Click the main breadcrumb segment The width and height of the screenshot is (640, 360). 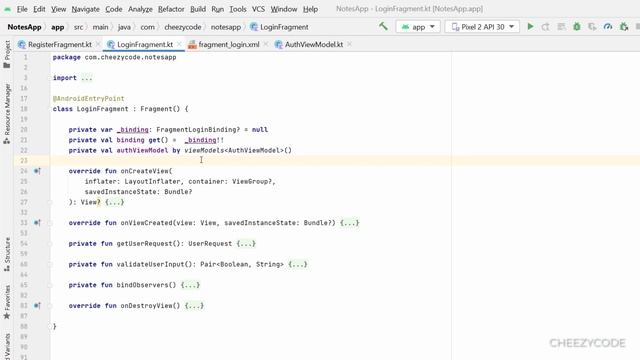pyautogui.click(x=100, y=27)
